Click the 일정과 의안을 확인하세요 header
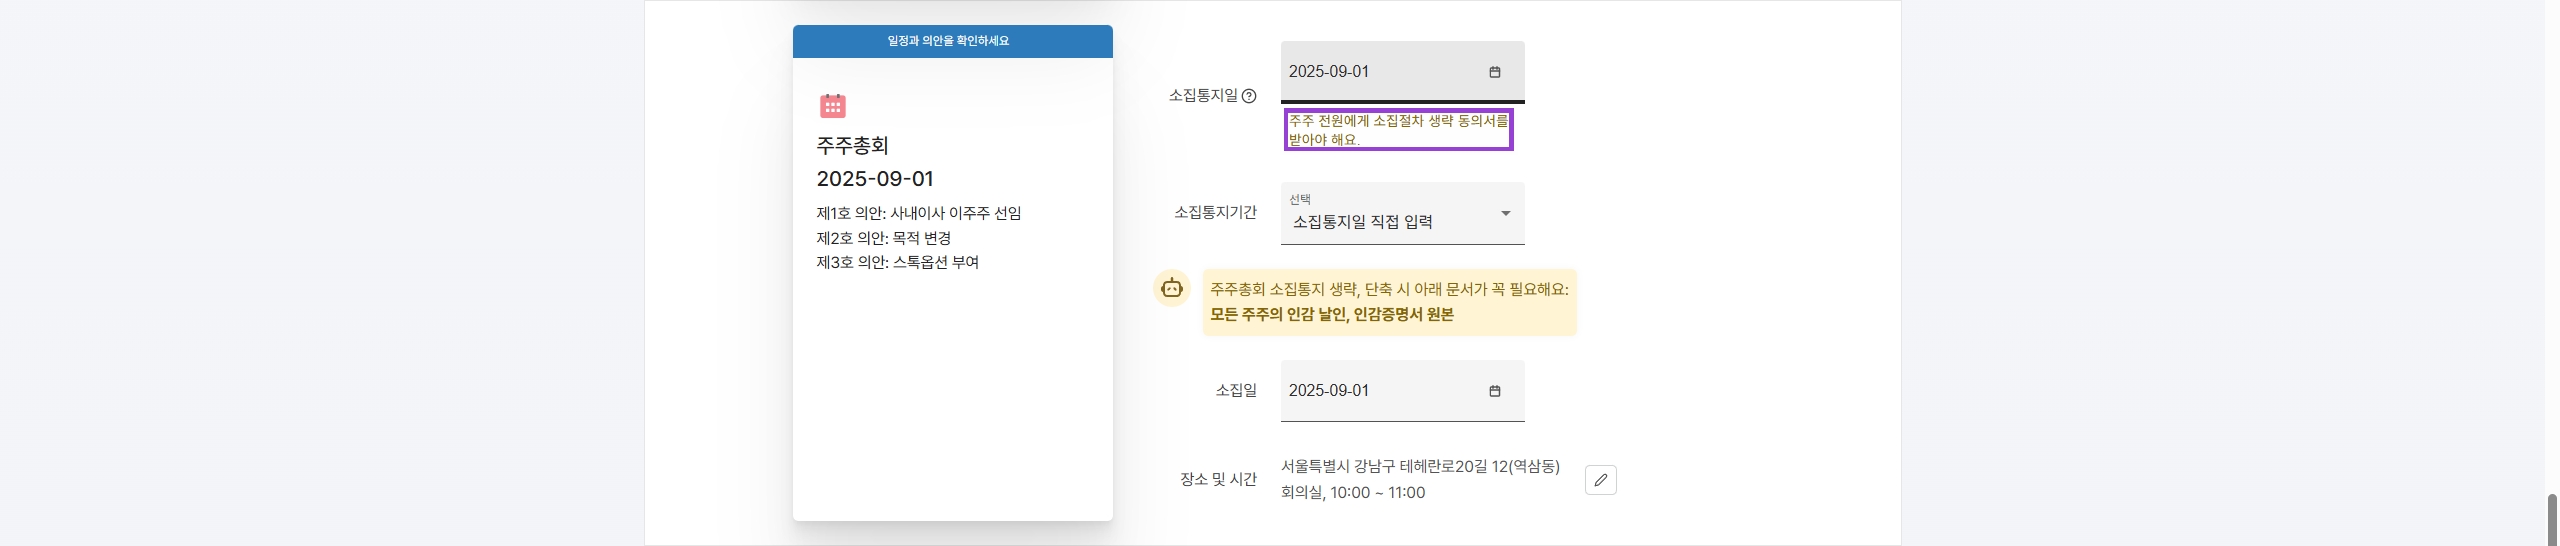Image resolution: width=2560 pixels, height=546 pixels. [x=952, y=41]
